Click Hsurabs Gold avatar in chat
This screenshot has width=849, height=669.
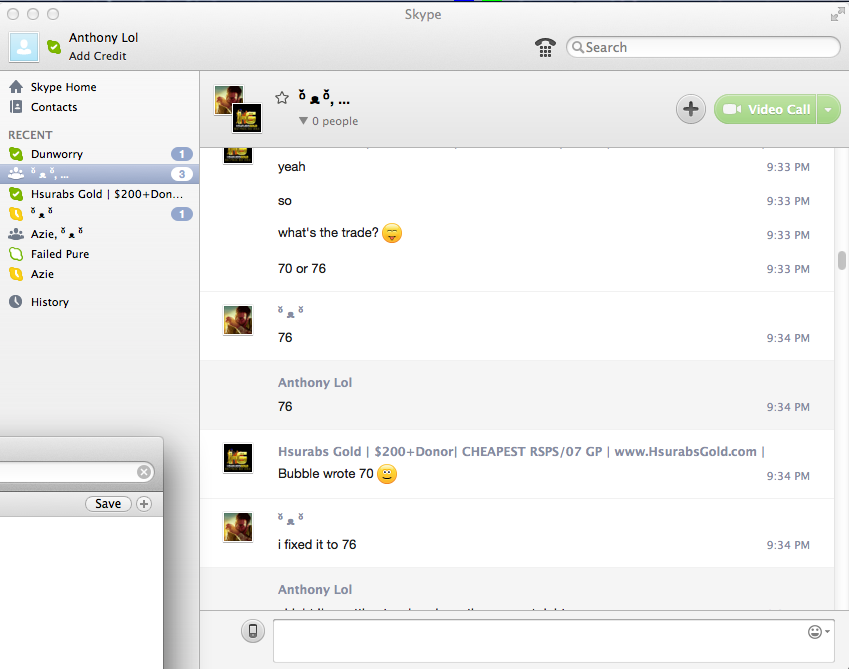238,458
